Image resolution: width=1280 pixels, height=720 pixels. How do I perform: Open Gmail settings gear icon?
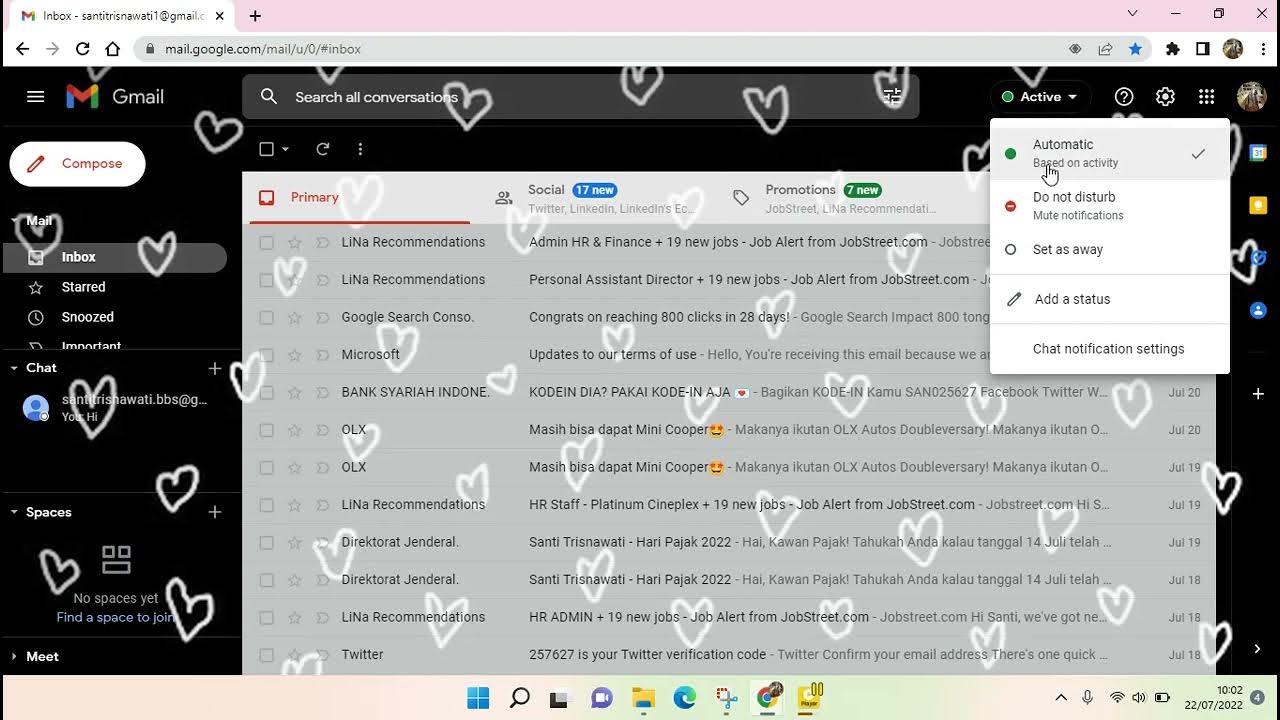tap(1165, 97)
